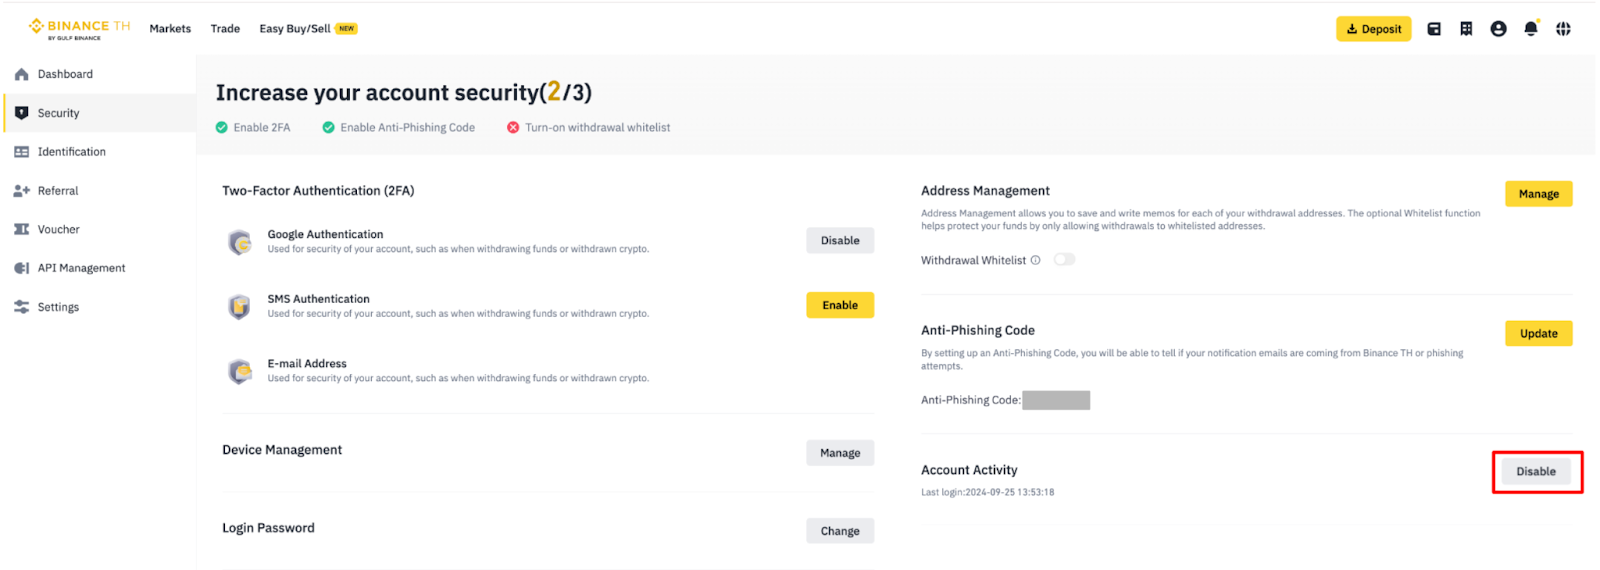
Task: Open the orders receipt icon
Action: [1466, 29]
